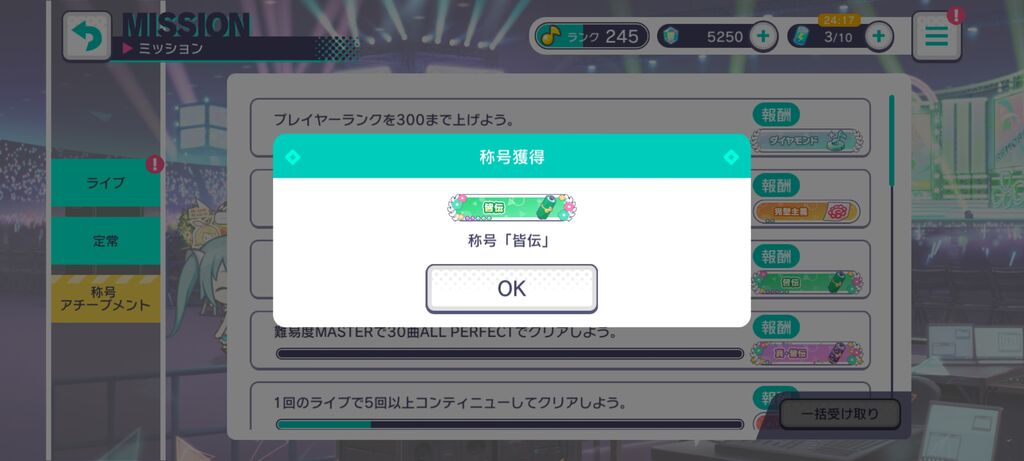Select the ライブ mission tab
Image resolution: width=1024 pixels, height=461 pixels.
coord(106,183)
